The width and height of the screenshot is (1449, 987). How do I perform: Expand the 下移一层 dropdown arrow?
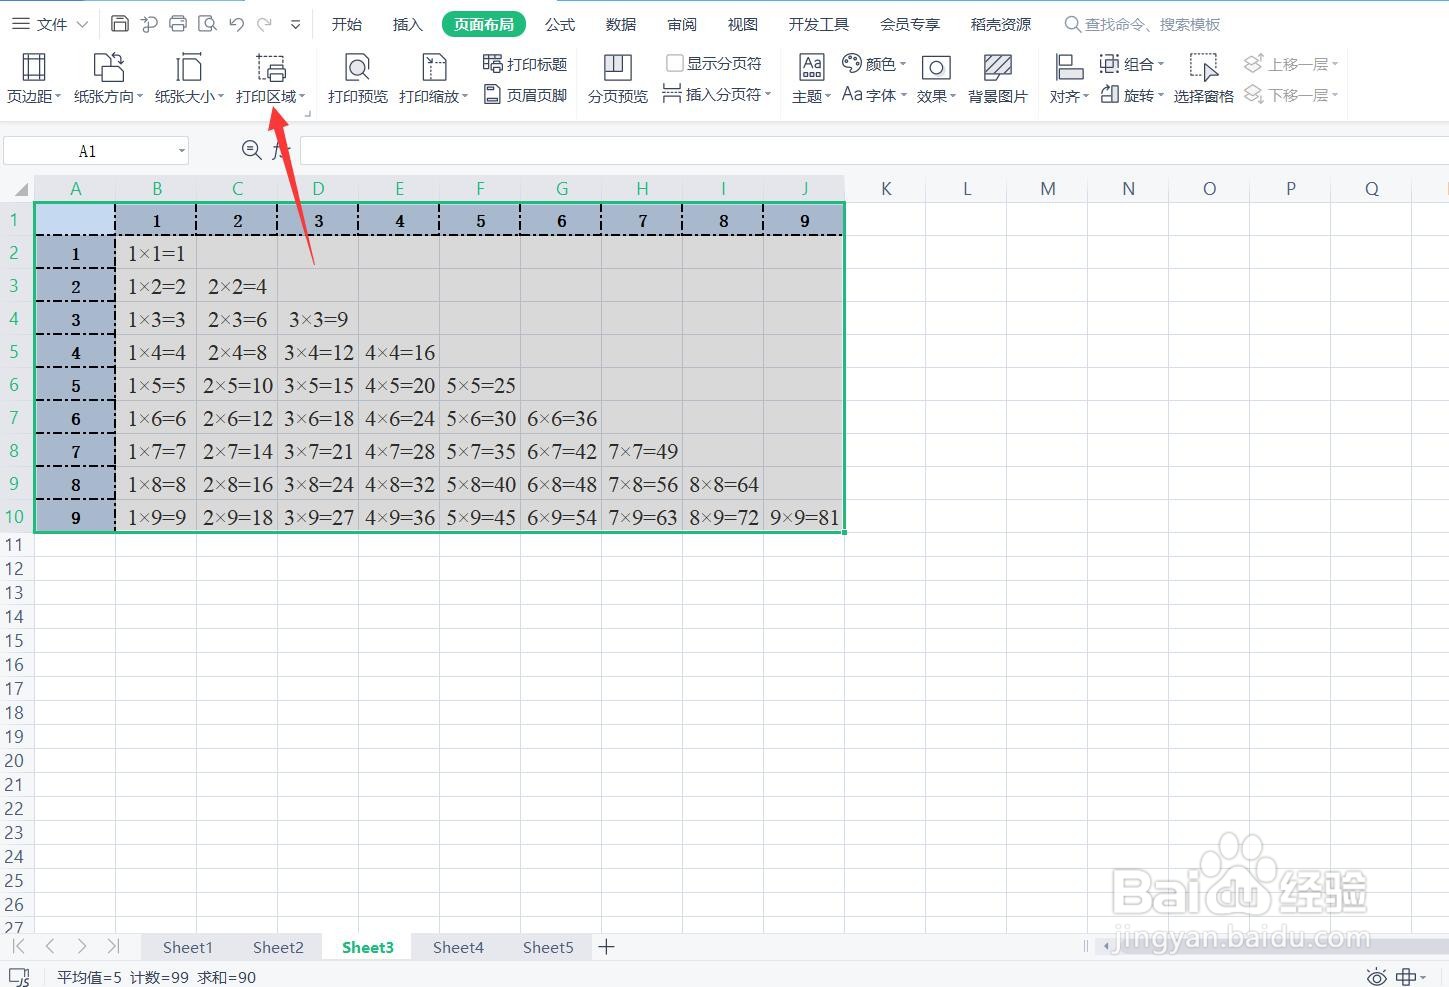[1335, 95]
